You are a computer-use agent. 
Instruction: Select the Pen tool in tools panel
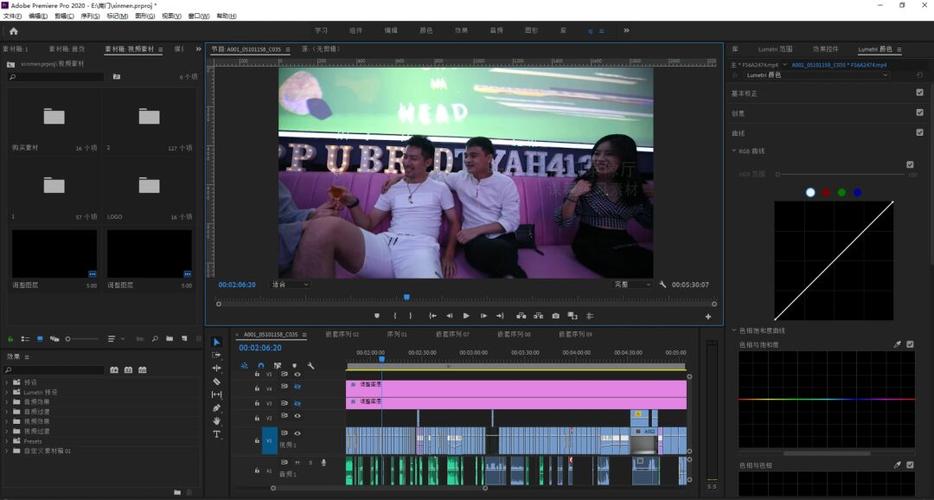(x=217, y=408)
